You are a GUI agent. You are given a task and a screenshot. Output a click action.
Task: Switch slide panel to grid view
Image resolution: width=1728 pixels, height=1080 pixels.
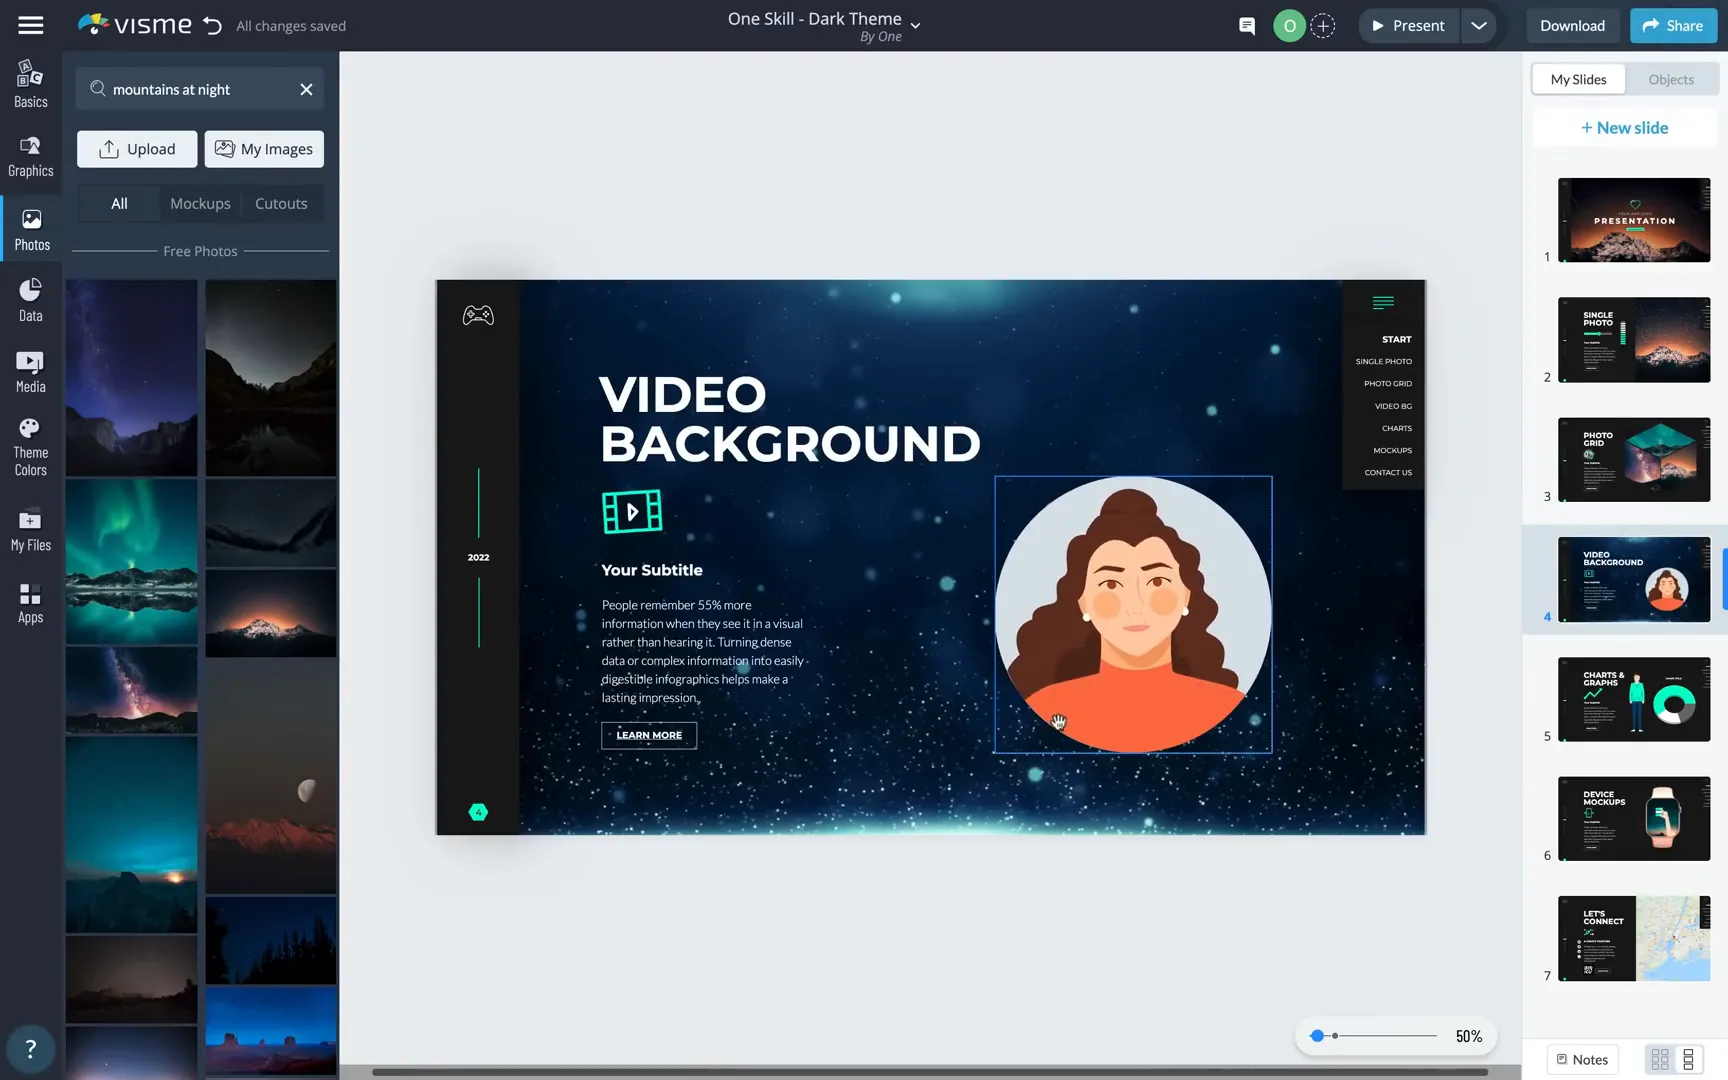point(1659,1058)
